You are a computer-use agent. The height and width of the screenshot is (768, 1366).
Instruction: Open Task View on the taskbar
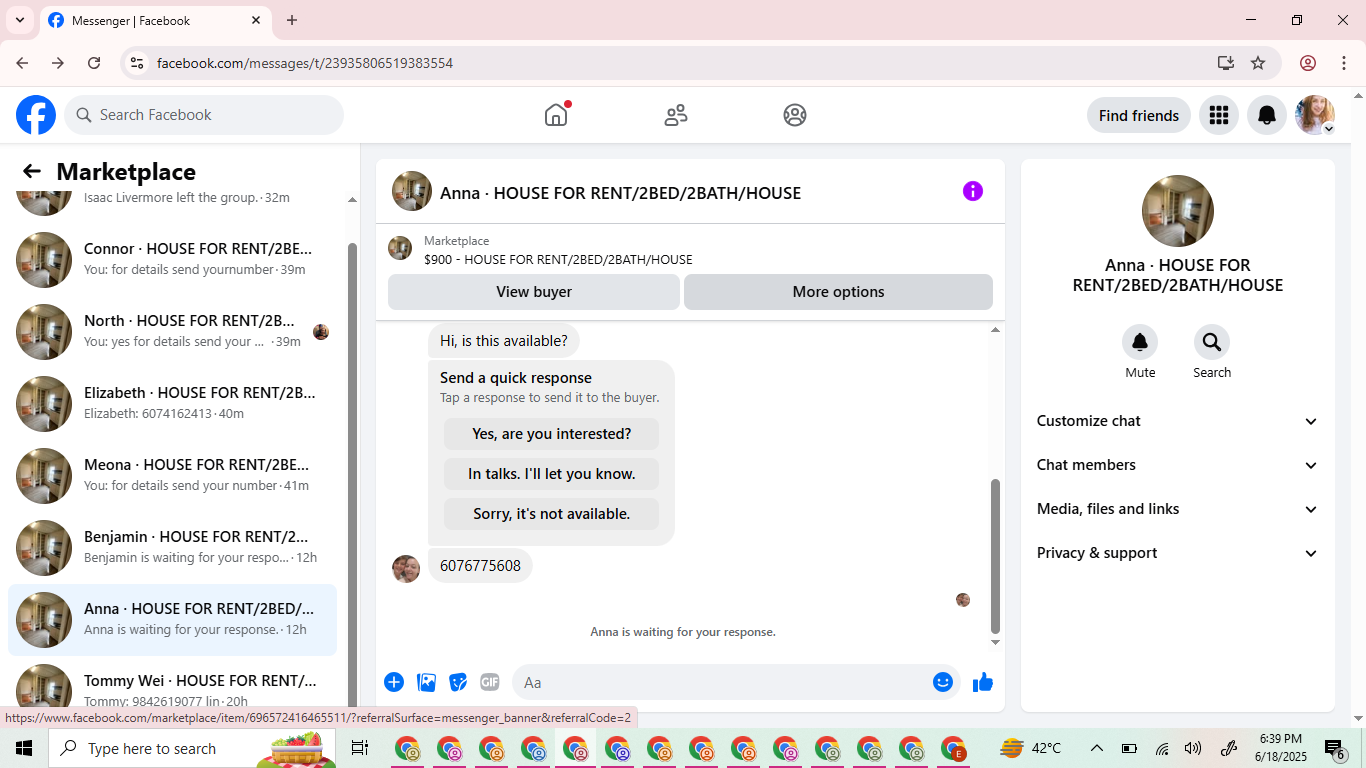coord(360,748)
